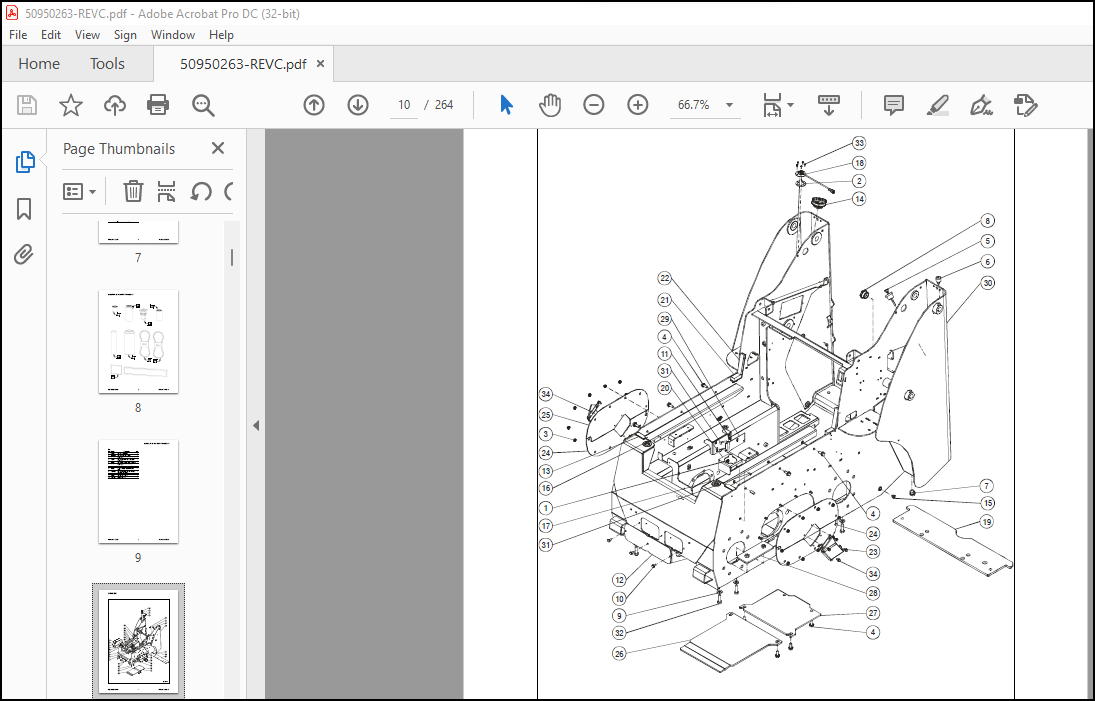Click part callout 19 in the diagram
1095x701 pixels.
pos(987,522)
